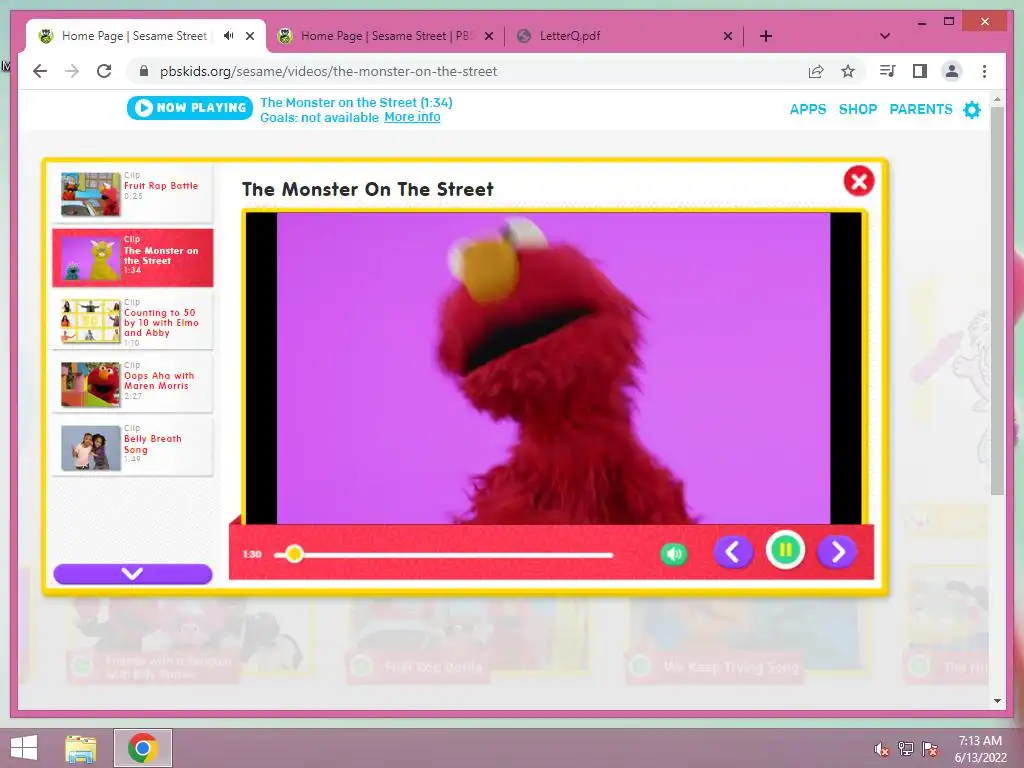The width and height of the screenshot is (1024, 768).
Task: Toggle the browser side panel
Action: click(920, 71)
